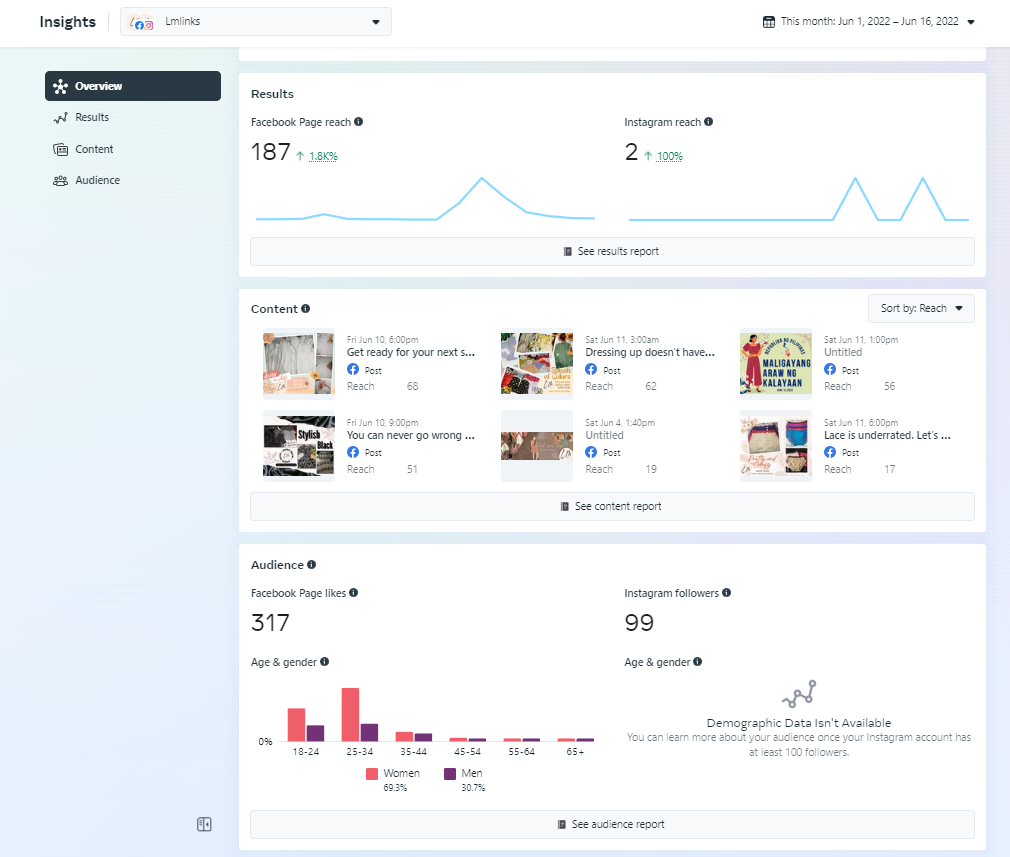The width and height of the screenshot is (1010, 857).
Task: Click the 100% Instagram reach change link
Action: point(669,157)
